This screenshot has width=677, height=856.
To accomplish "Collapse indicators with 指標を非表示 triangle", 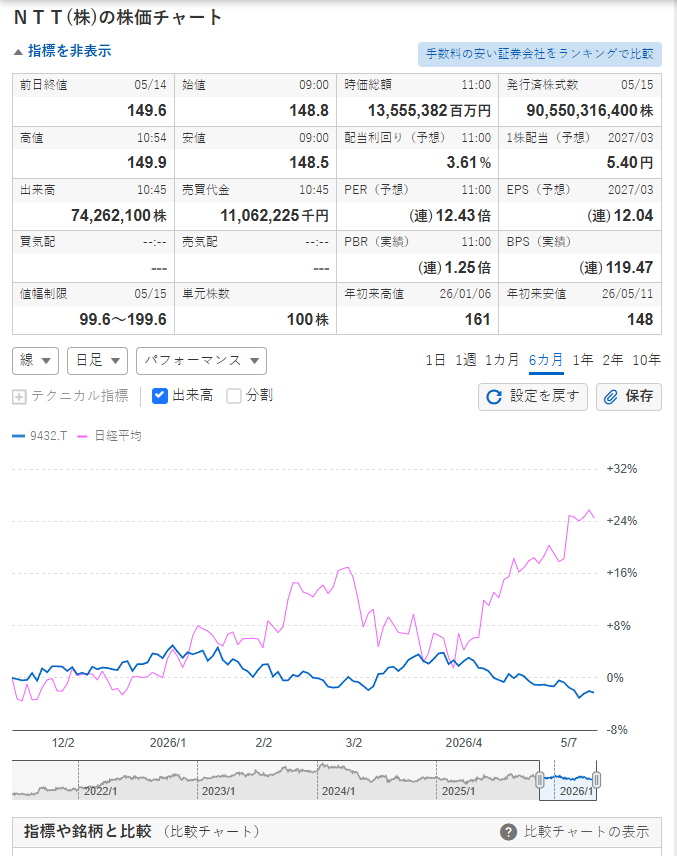I will pos(18,52).
